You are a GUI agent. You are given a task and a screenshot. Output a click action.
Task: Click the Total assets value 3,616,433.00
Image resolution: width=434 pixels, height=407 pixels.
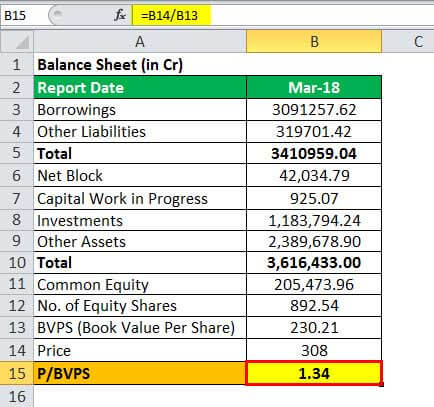coord(314,263)
